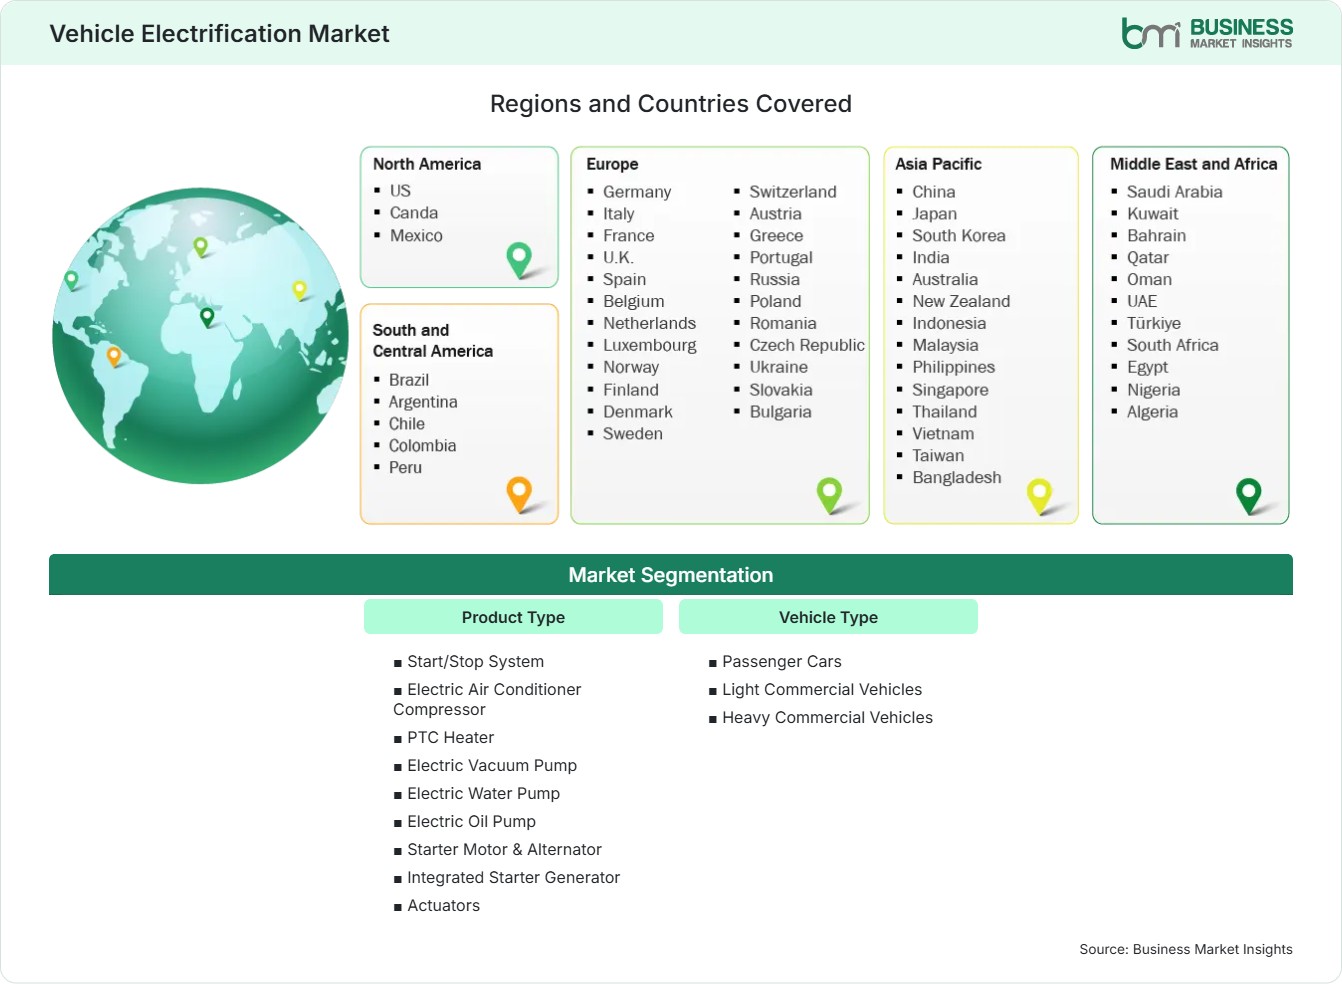Click the Market Segmentation banner
Image resolution: width=1342 pixels, height=984 pixels.
pos(671,575)
